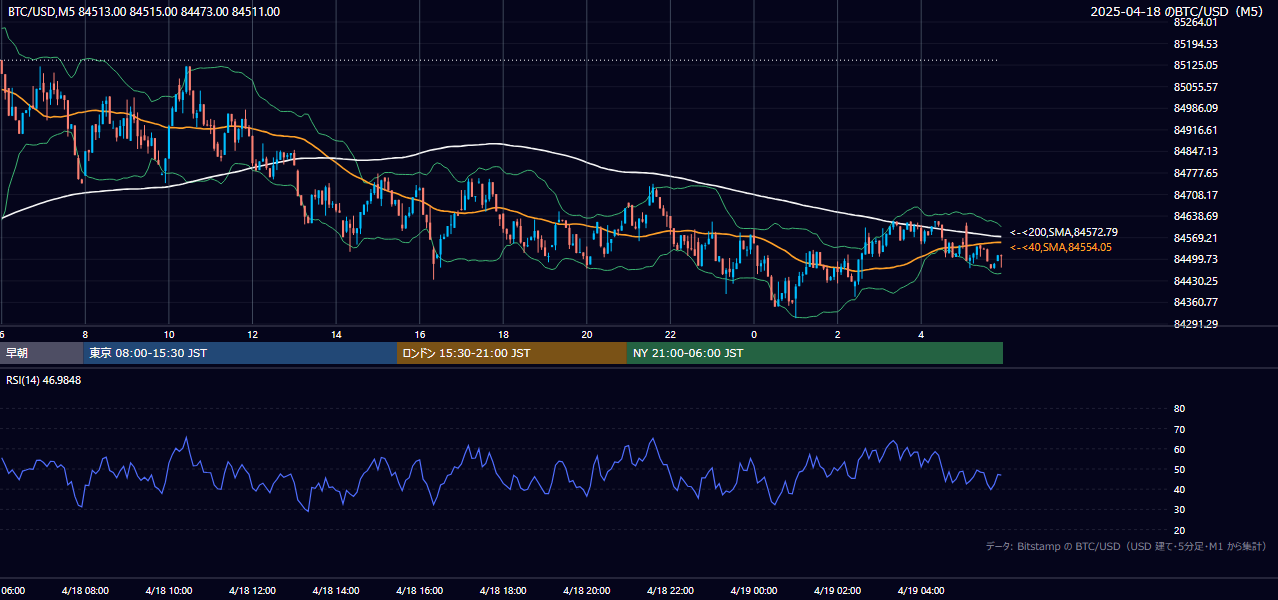Select the ロンドン 15:30-21:00 JST session bar
Image resolution: width=1278 pixels, height=600 pixels.
click(512, 353)
